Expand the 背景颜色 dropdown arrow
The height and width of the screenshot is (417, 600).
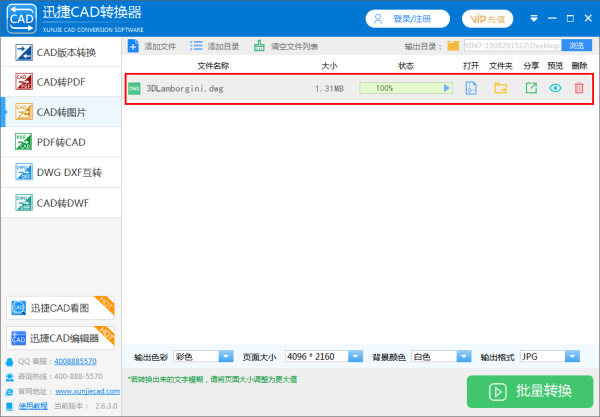coord(464,357)
